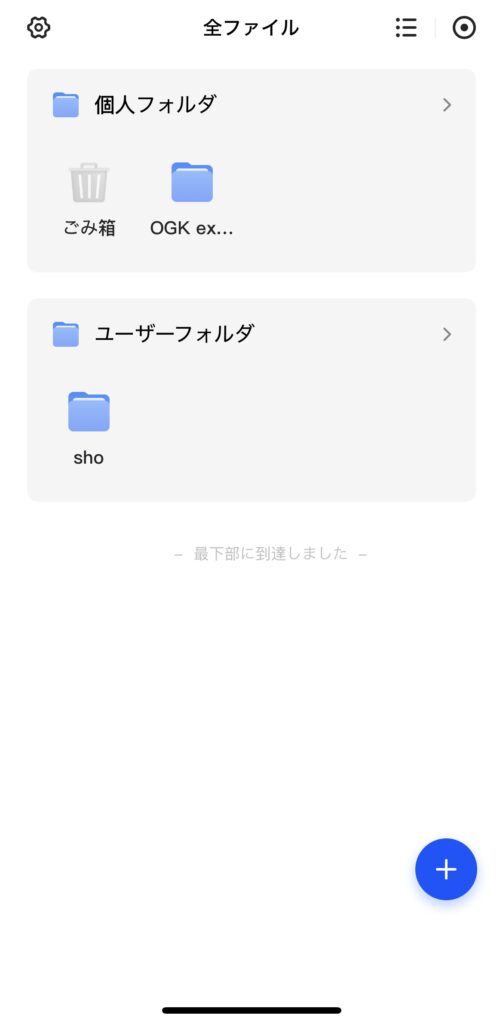503x1024 pixels.
Task: Tap the OGK ex... label text
Action: pos(191,228)
